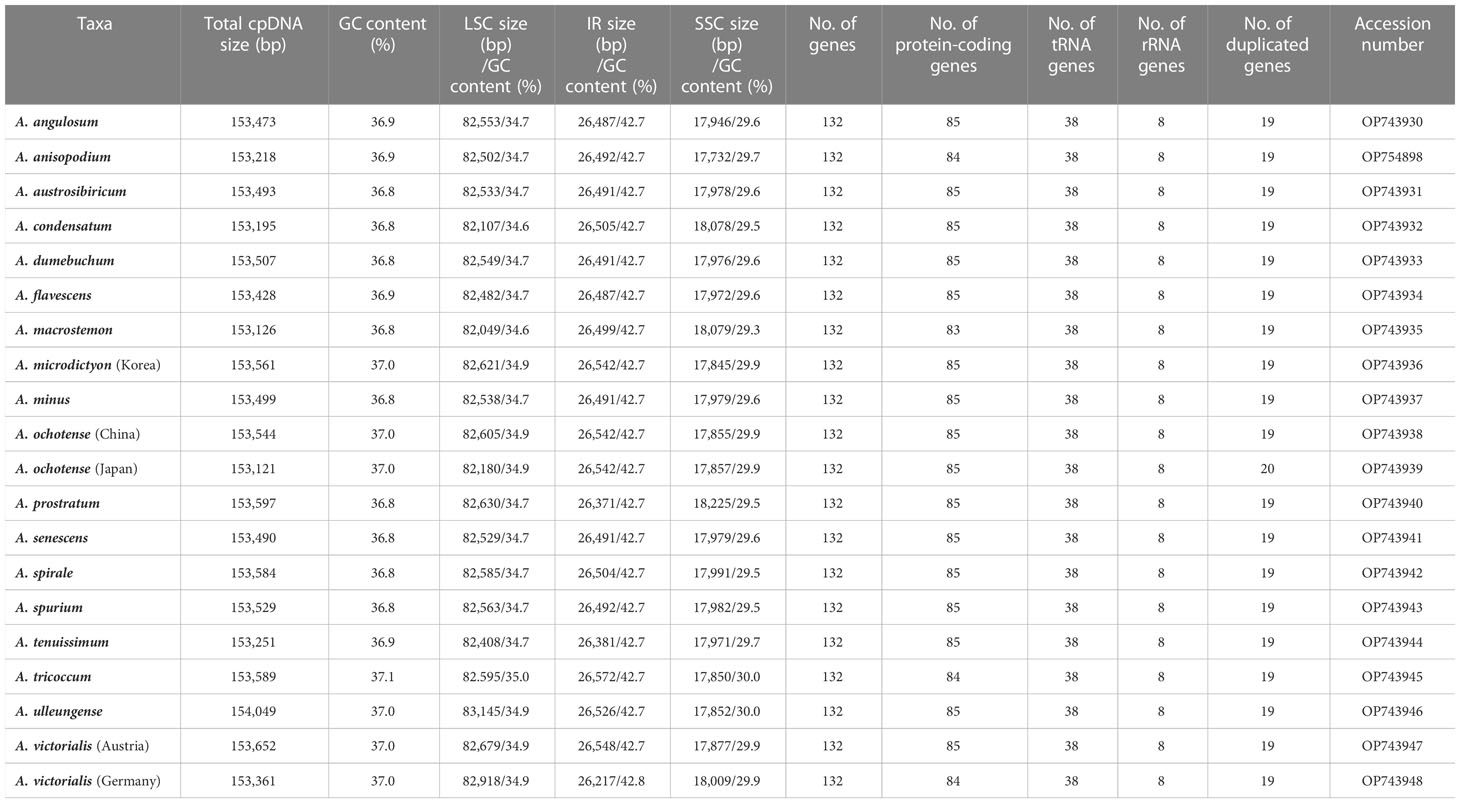Click total size value 153,473

[x=254, y=122]
